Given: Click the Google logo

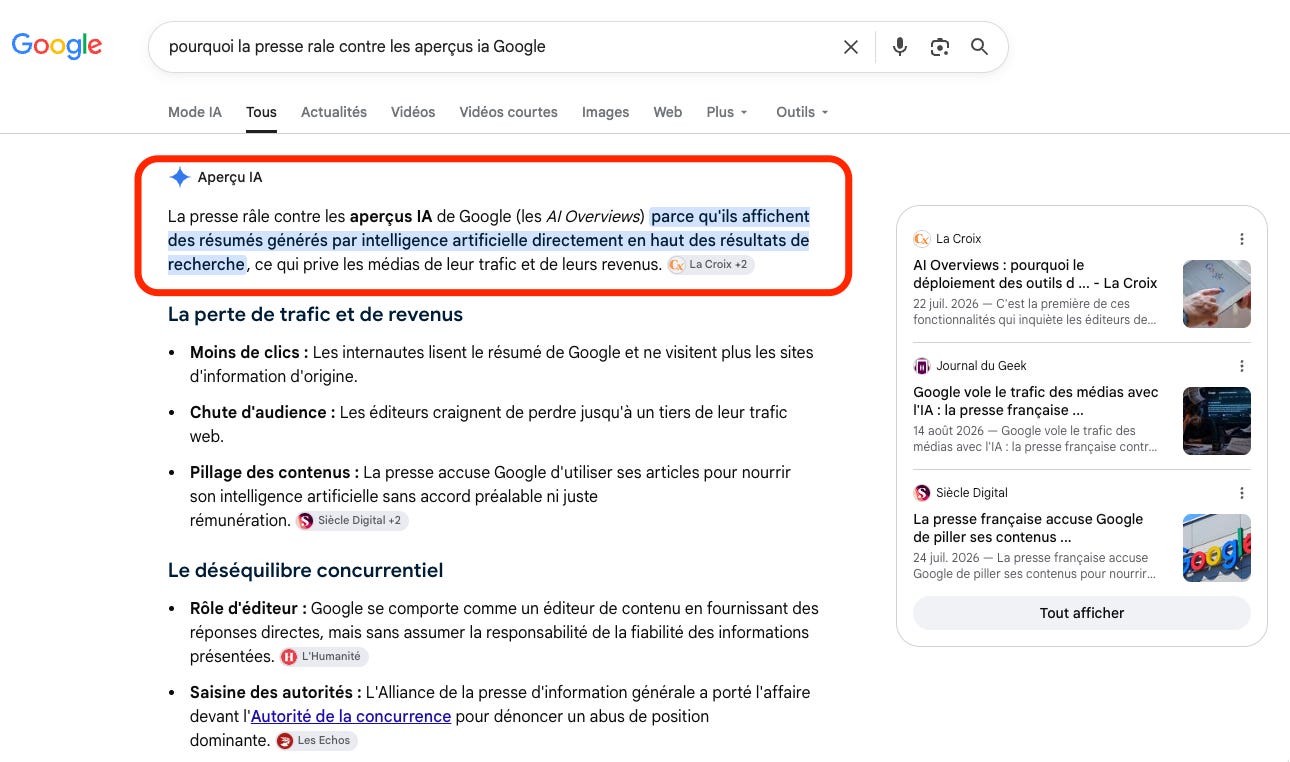Looking at the screenshot, I should click(x=57, y=45).
